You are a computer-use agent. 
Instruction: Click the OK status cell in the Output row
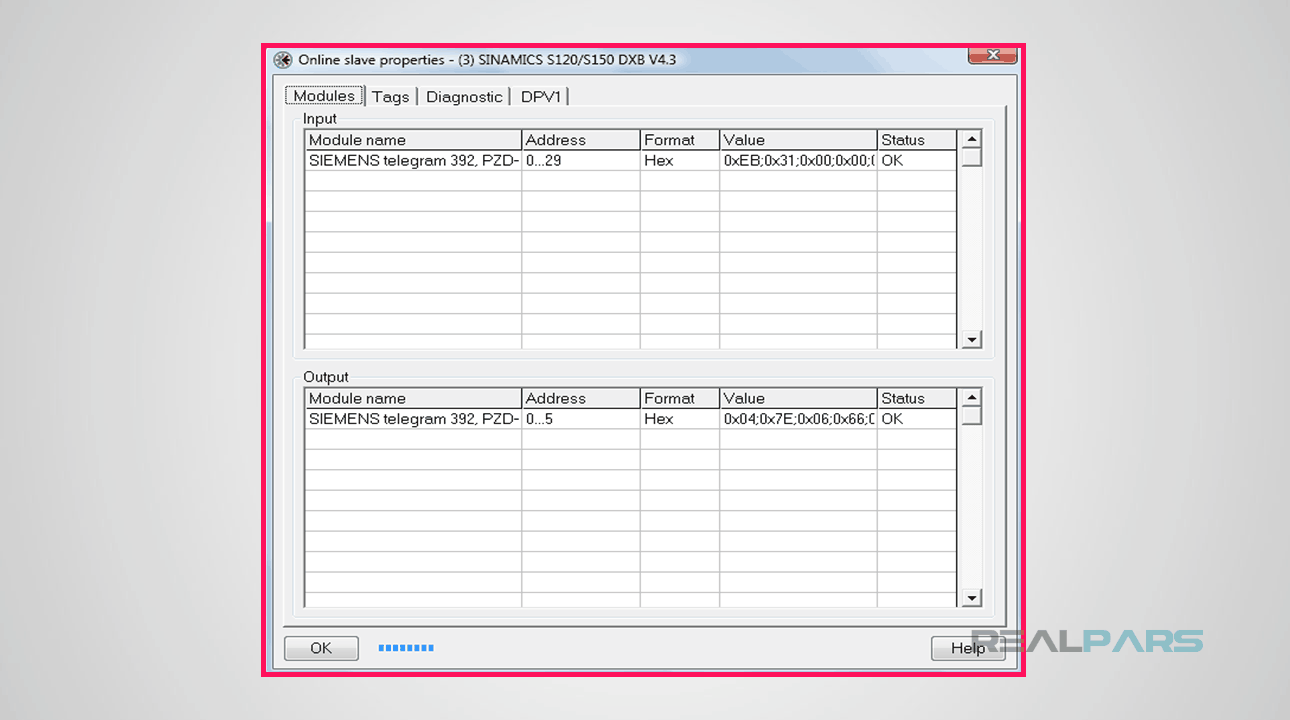(x=917, y=419)
